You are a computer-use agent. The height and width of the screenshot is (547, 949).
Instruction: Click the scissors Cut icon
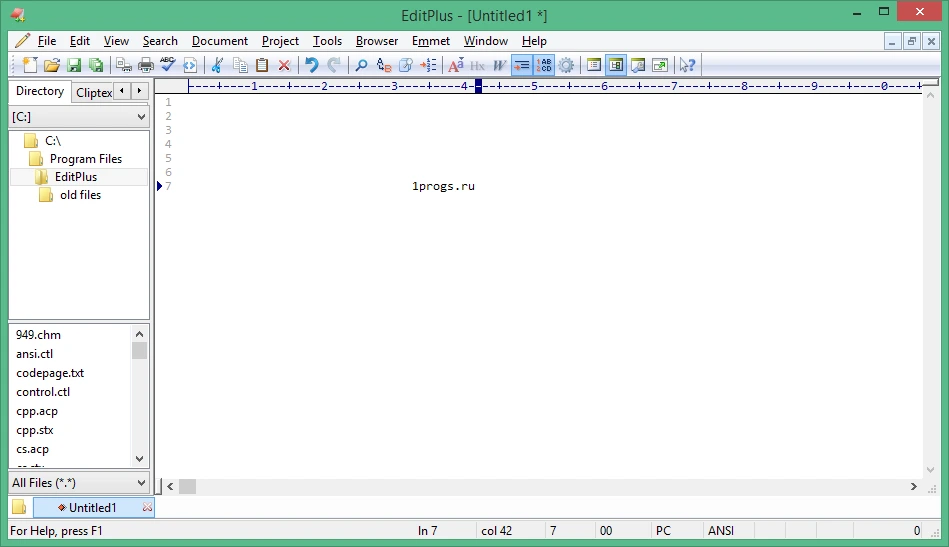coord(217,65)
